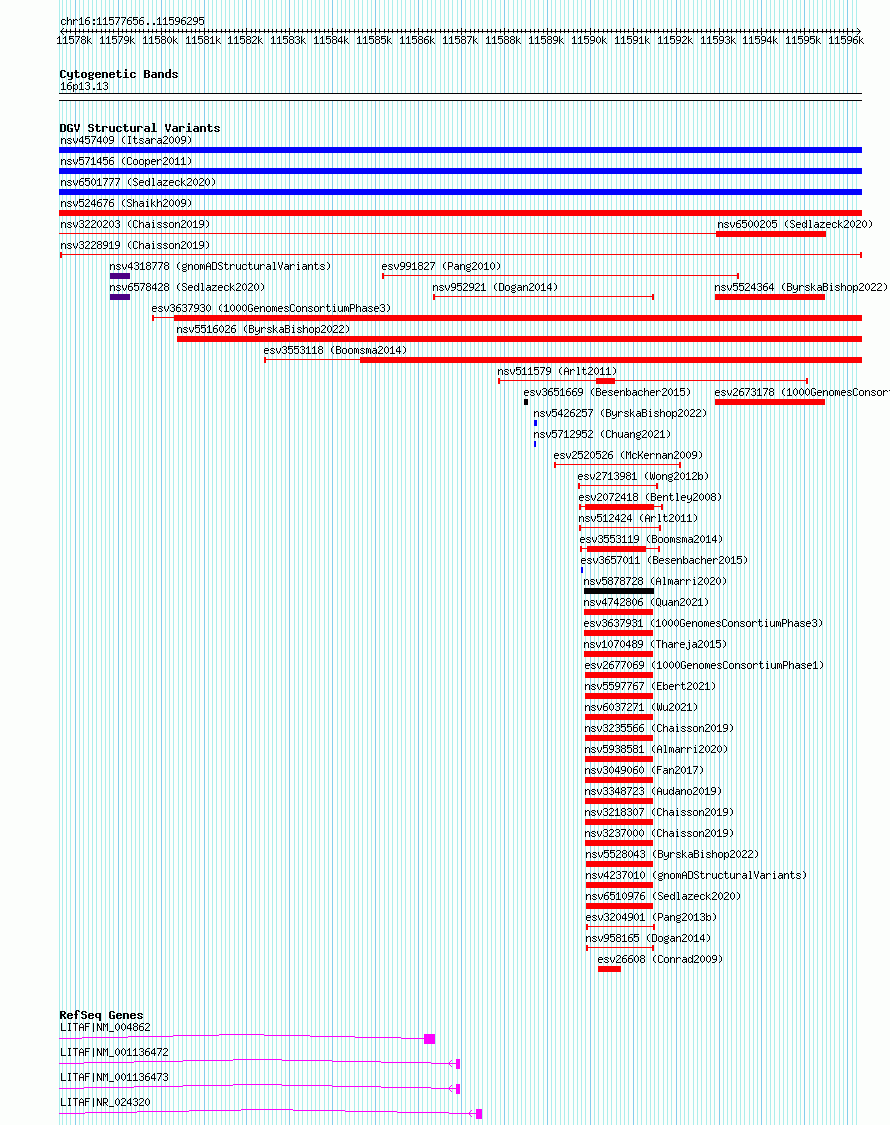This screenshot has width=890, height=1125.
Task: Open nsv3228919 (Chaisson2019) variant label
Action: click(x=135, y=245)
